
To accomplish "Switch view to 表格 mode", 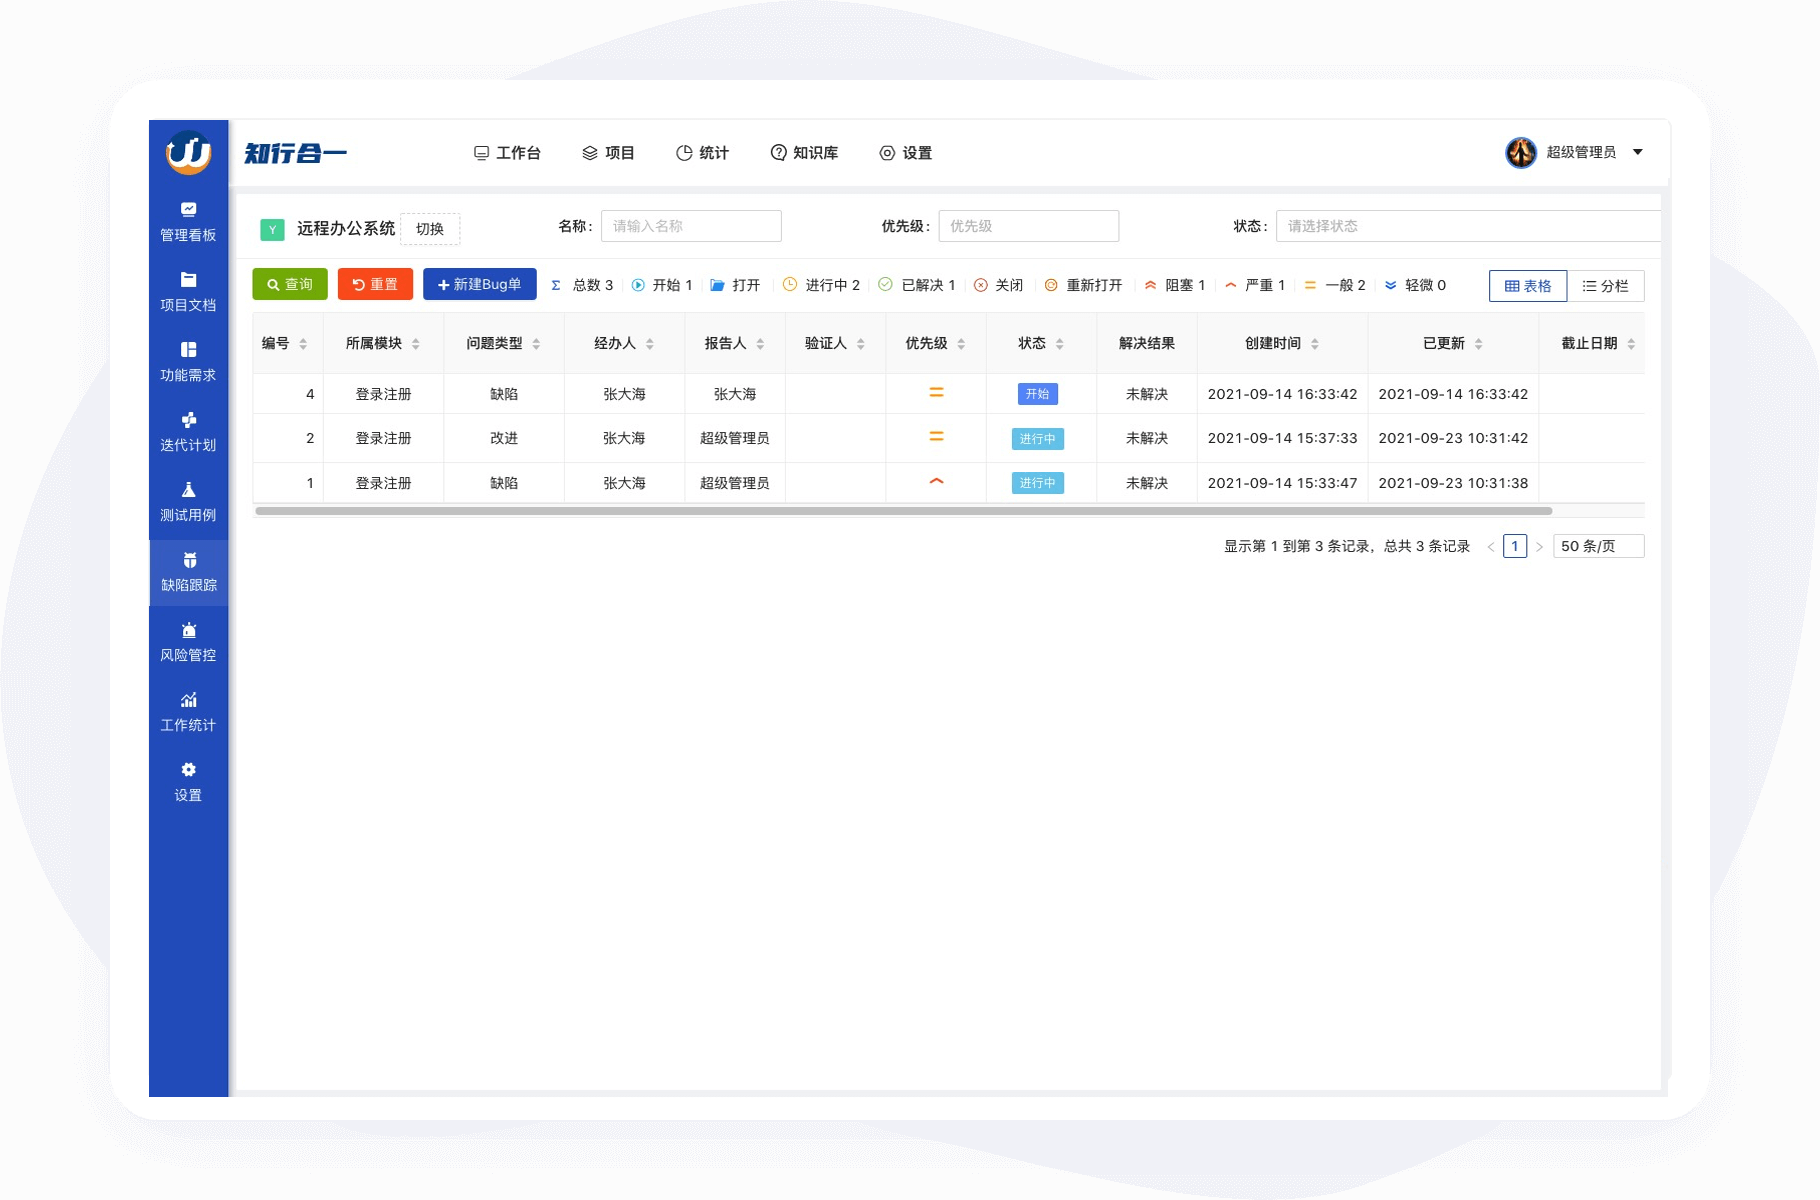I will 1527,286.
